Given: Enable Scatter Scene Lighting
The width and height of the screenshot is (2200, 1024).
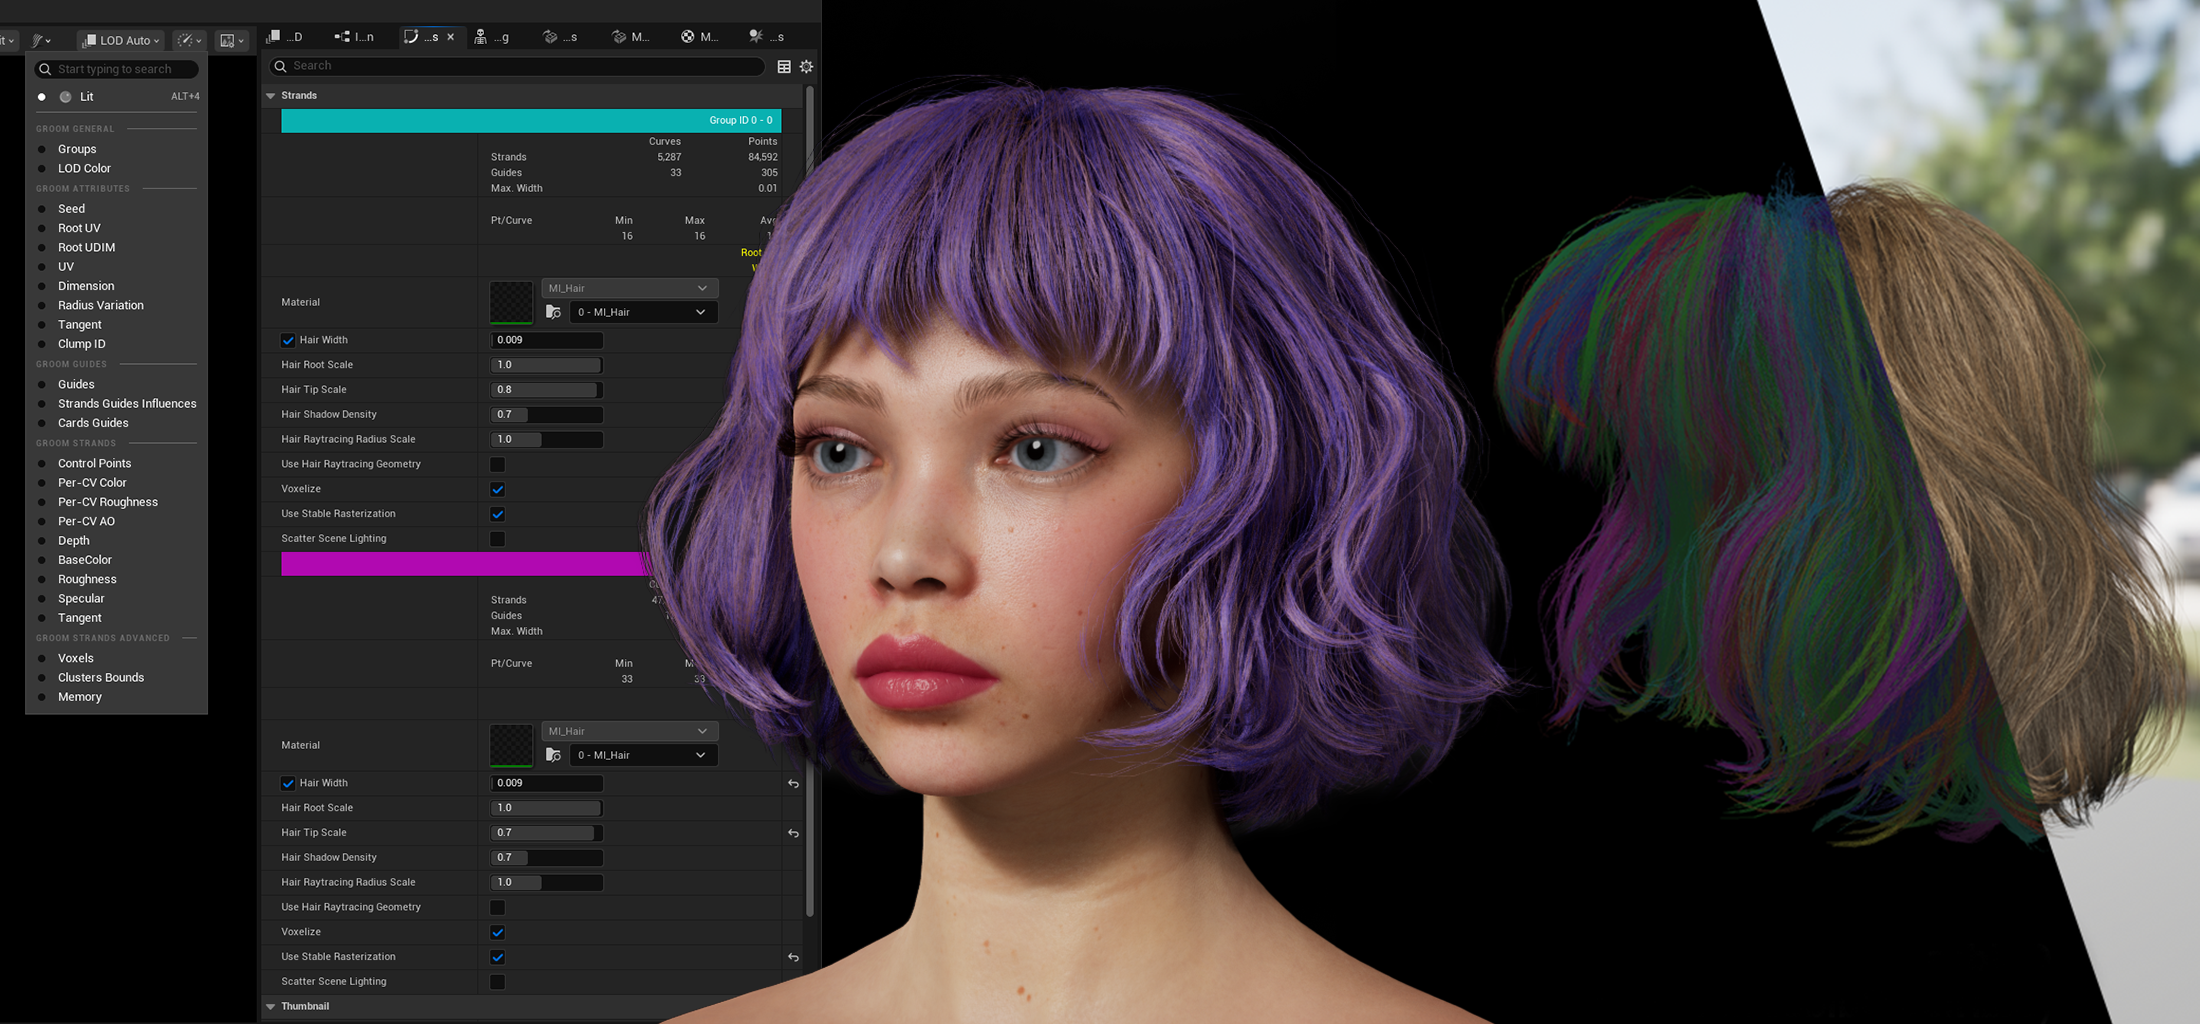Looking at the screenshot, I should tap(497, 538).
